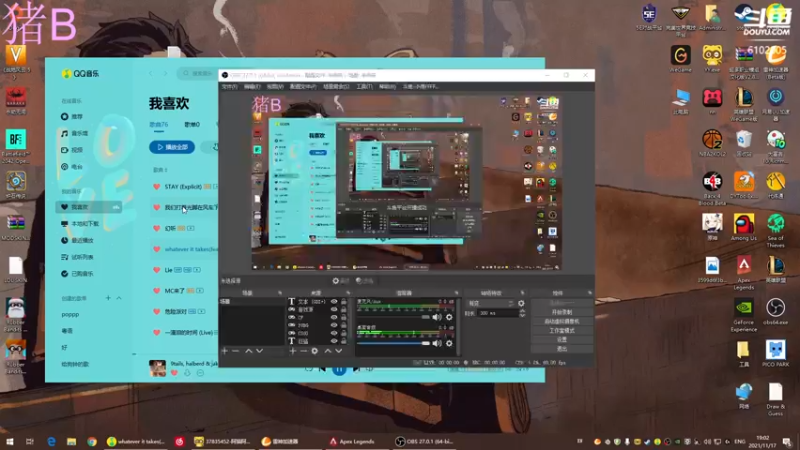Image resolution: width=800 pixels, height=450 pixels.
Task: Toggle visibility of CF source
Action: 334,317
